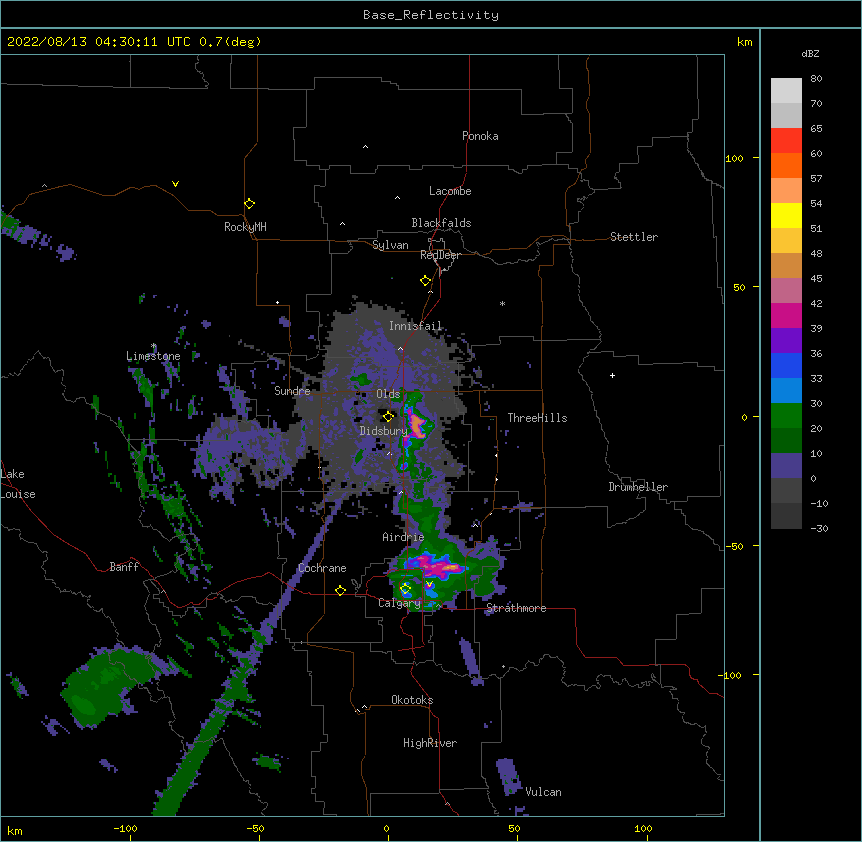Viewport: 862px width, 842px height.
Task: Select the Limestone label
Action: 153,356
